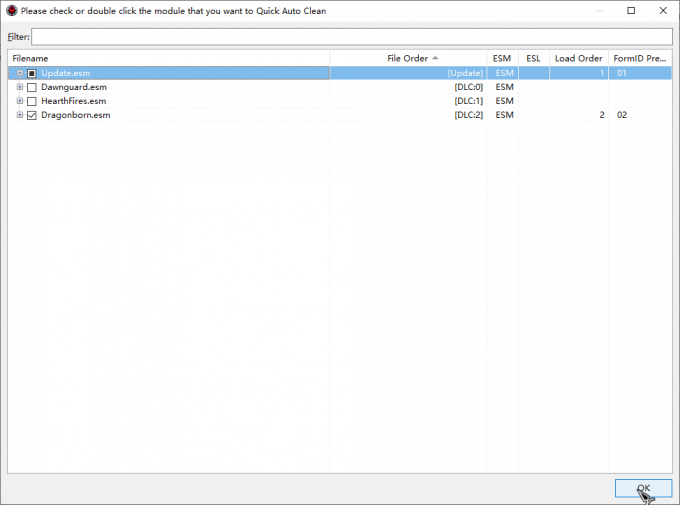Expand the Dragonborn.esm tree node
680x505 pixels.
coord(20,115)
